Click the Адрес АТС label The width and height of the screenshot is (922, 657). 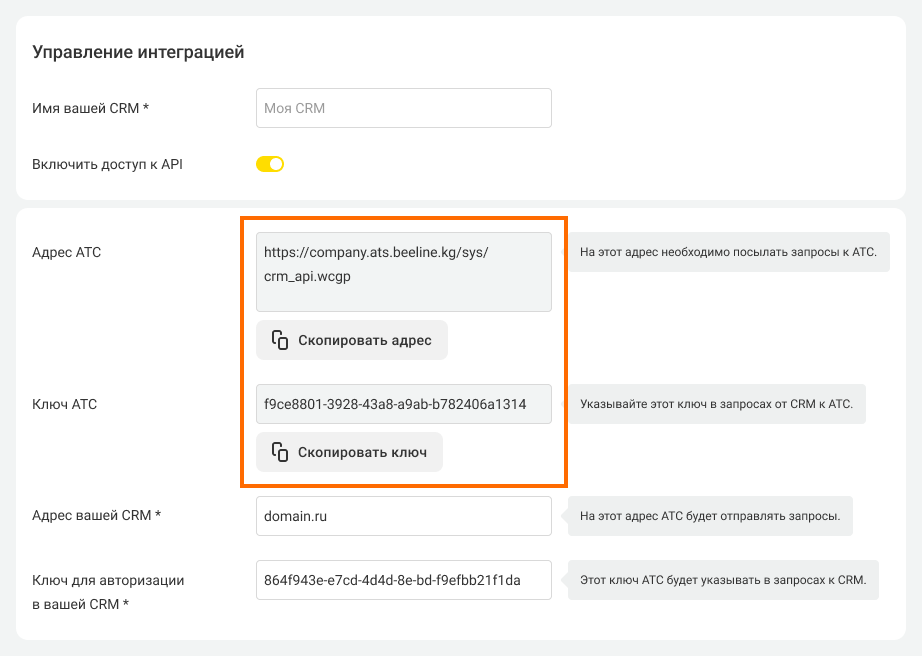pos(66,252)
